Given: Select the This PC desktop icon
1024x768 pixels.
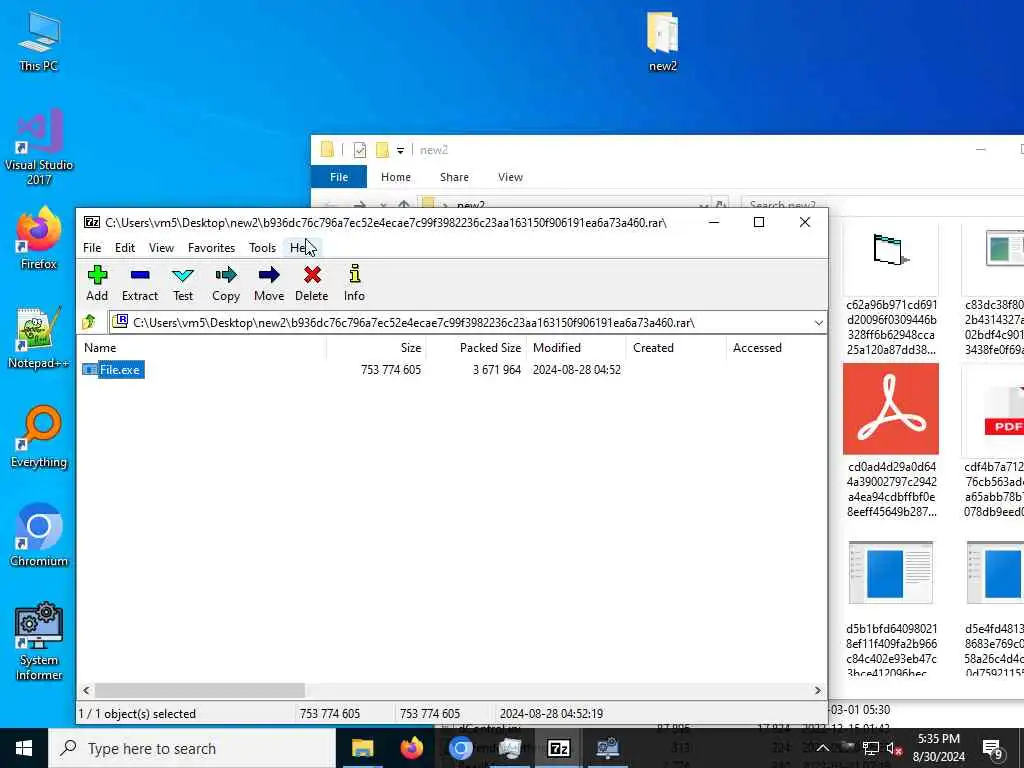Looking at the screenshot, I should point(39,42).
